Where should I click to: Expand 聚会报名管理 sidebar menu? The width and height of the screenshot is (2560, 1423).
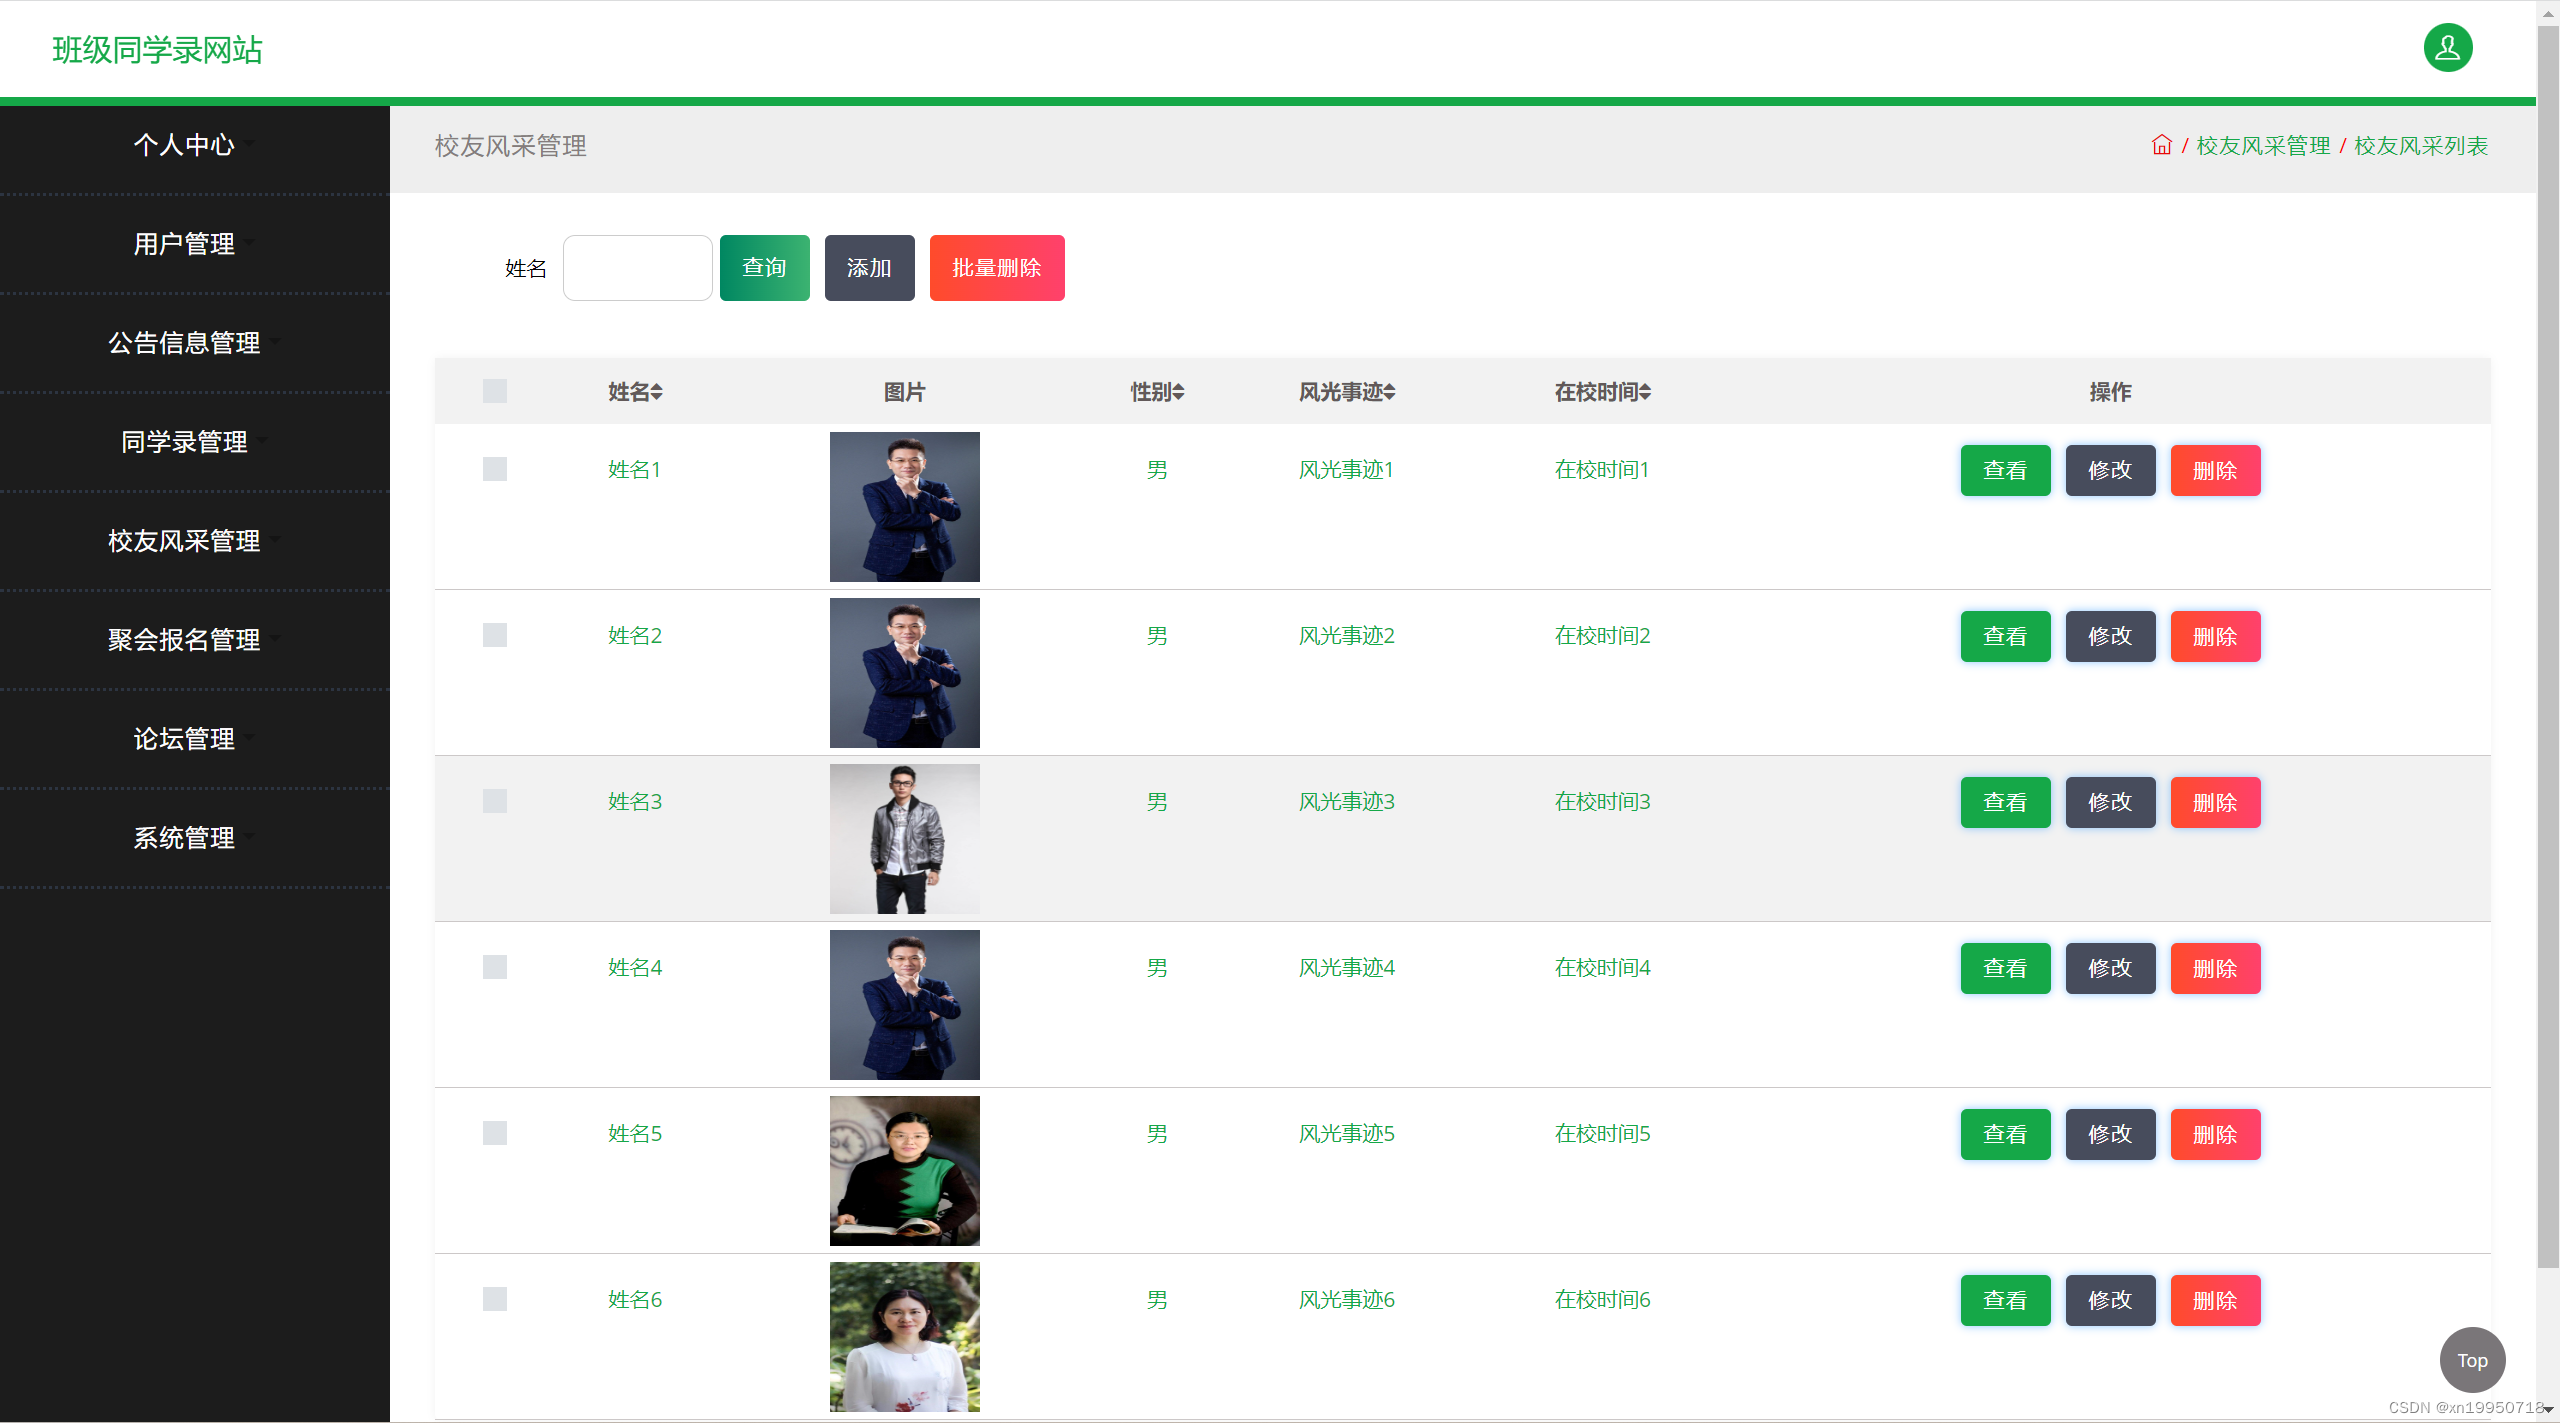[194, 640]
